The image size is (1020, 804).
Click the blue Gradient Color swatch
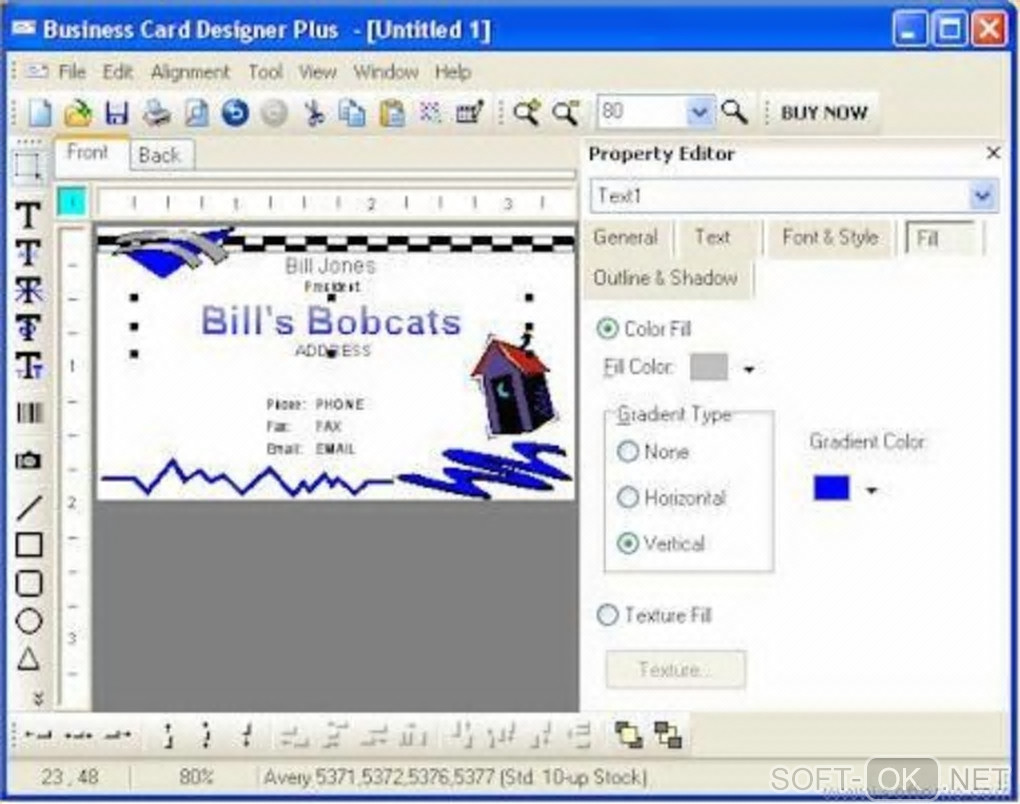tap(831, 488)
